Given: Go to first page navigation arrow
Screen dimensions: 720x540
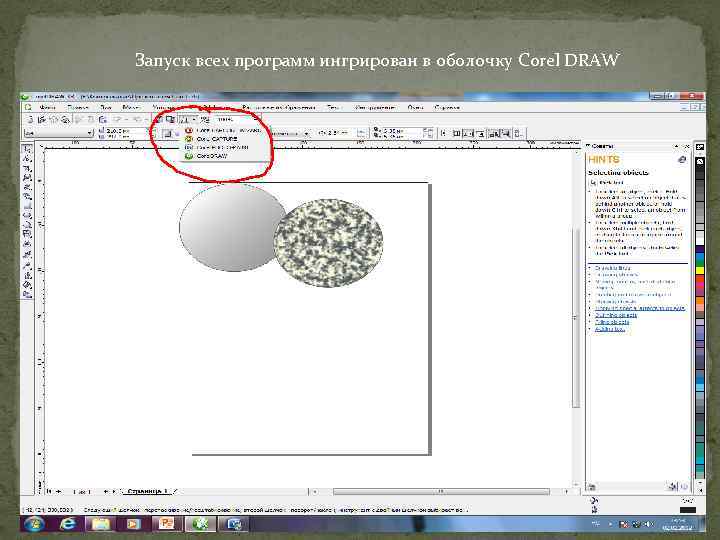Looking at the screenshot, I should (x=49, y=491).
